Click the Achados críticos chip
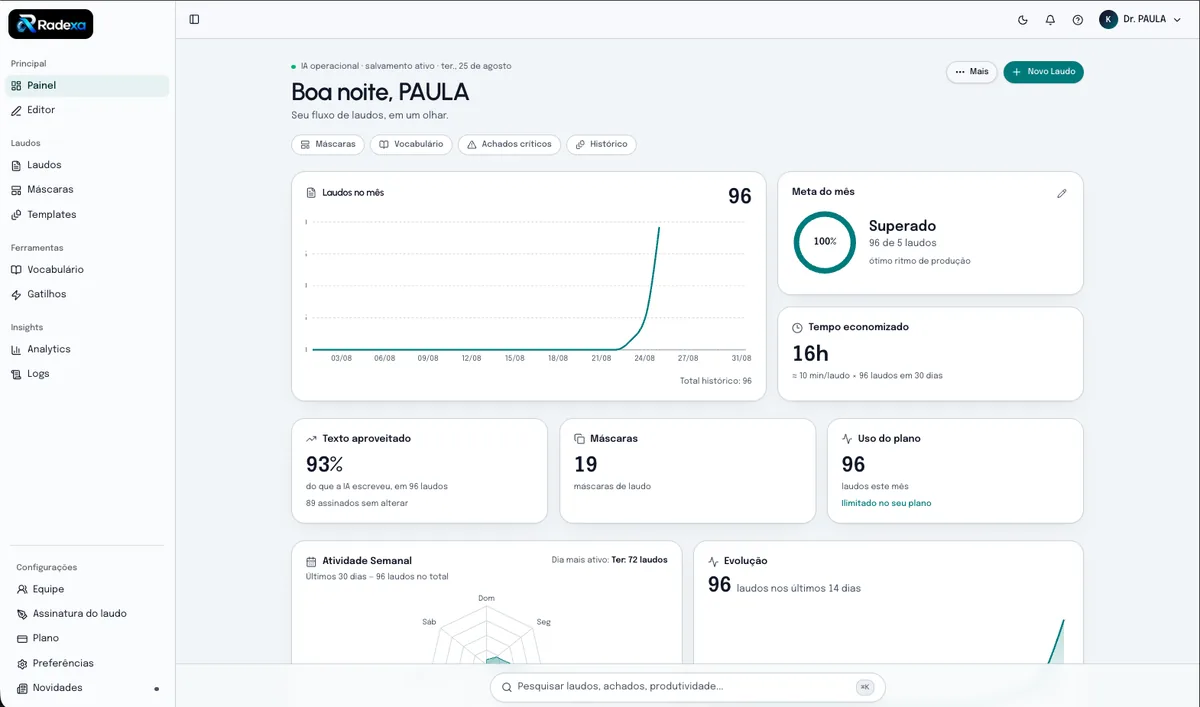The height and width of the screenshot is (707, 1200). (509, 144)
